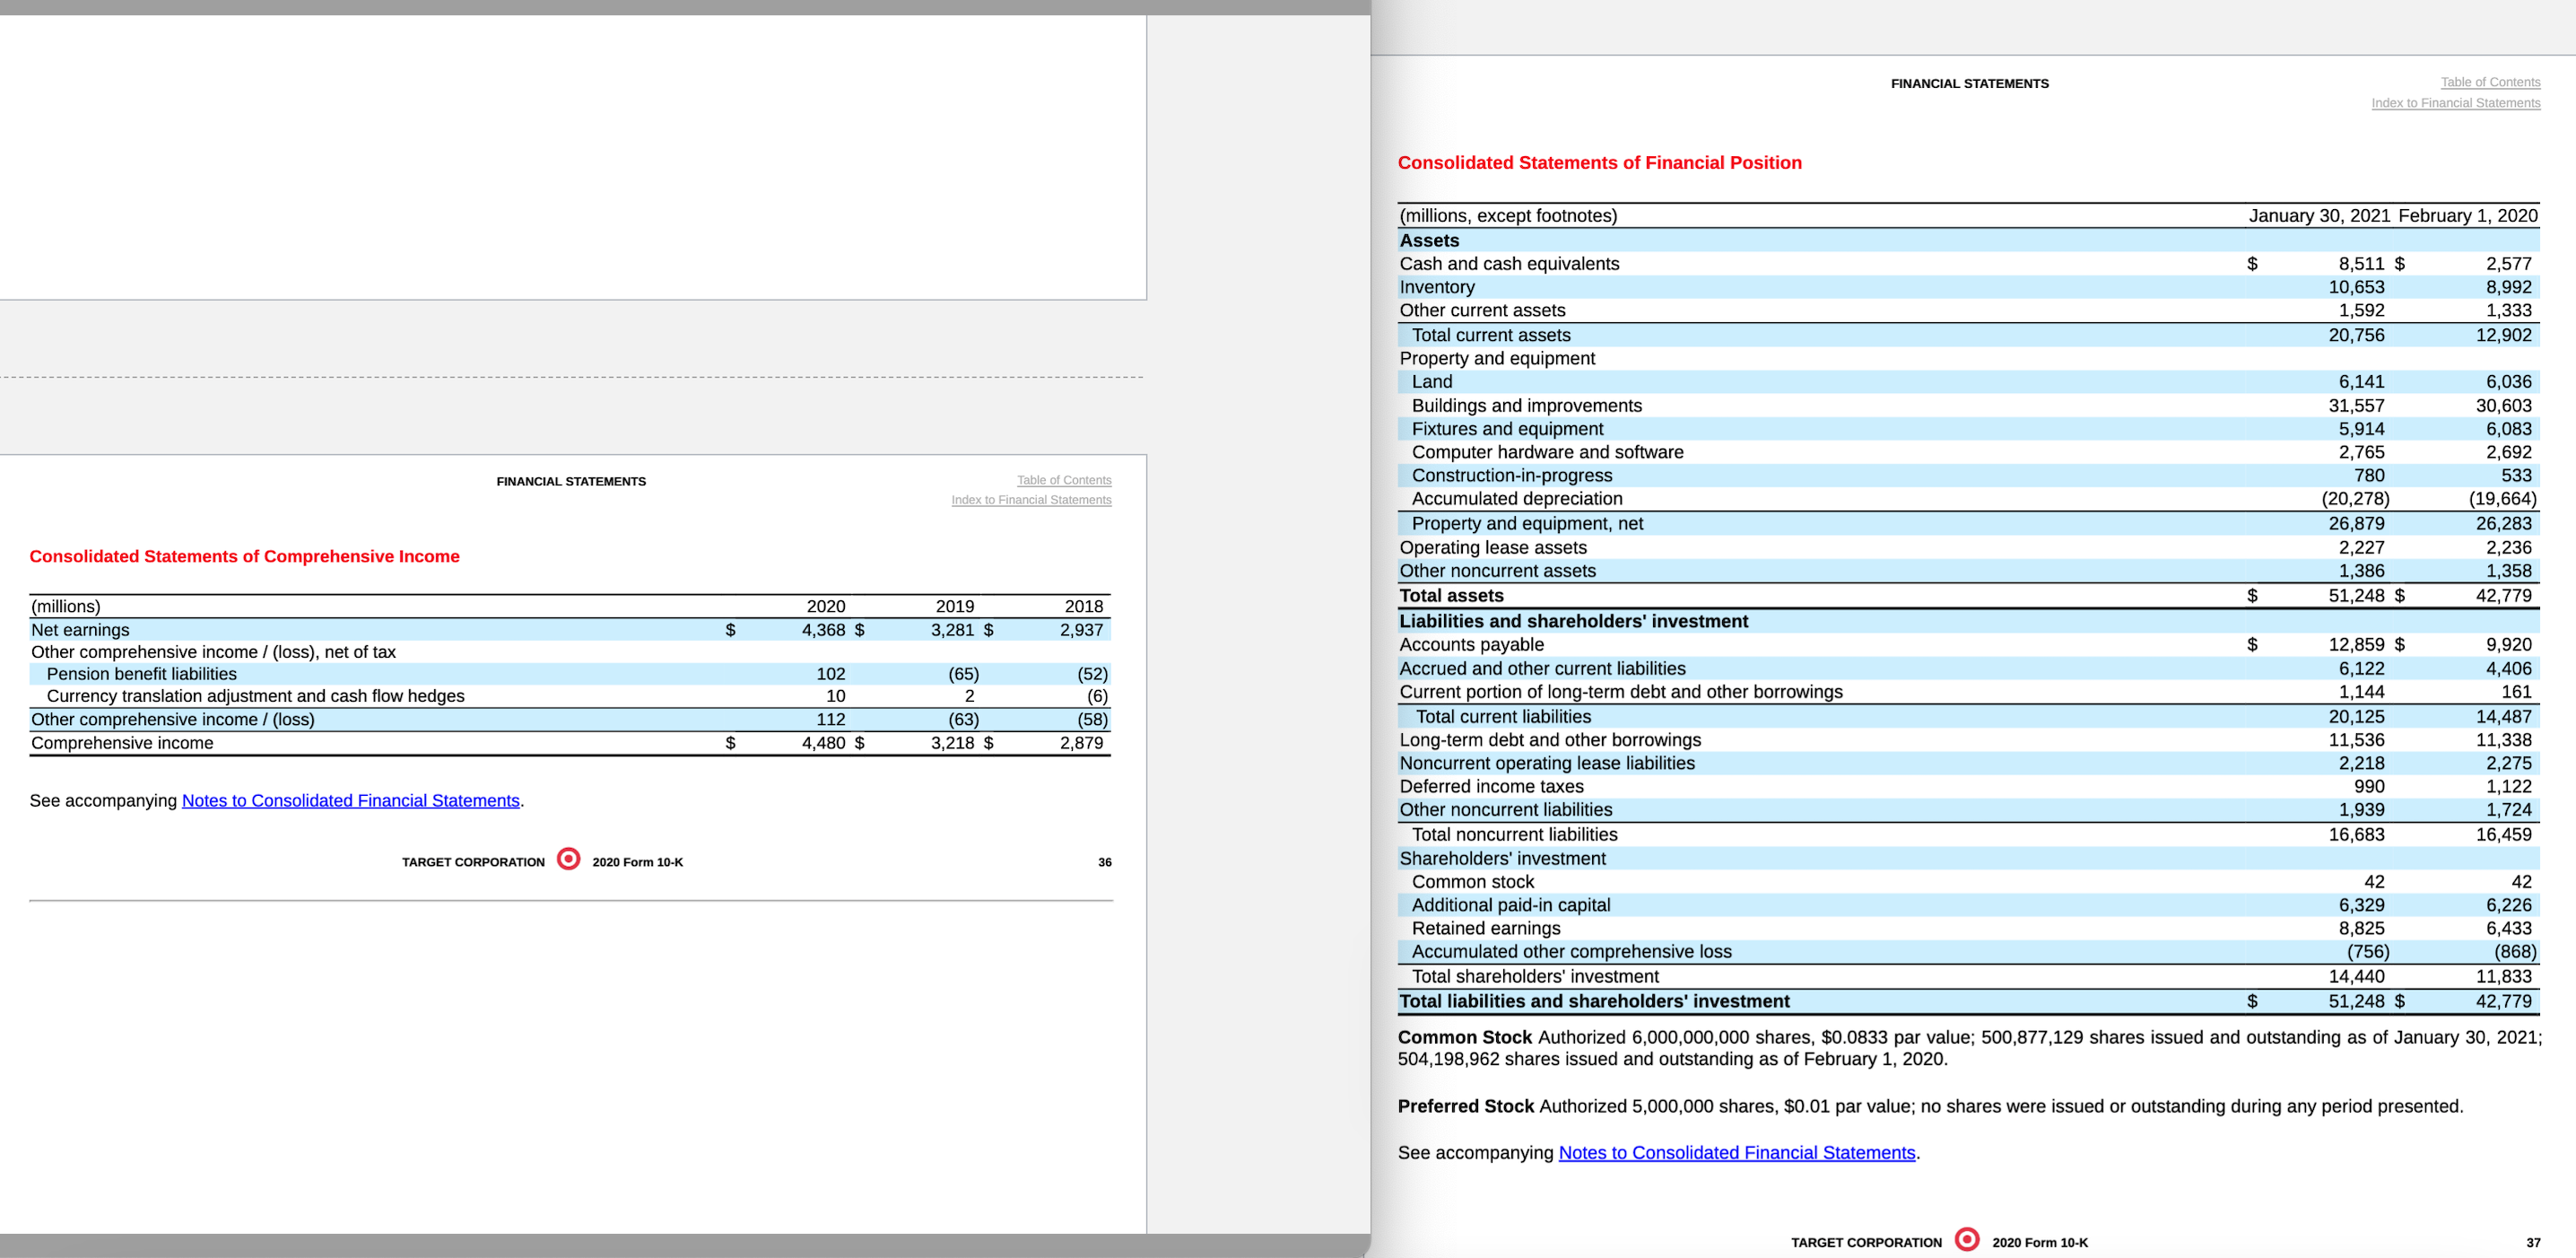This screenshot has height=1258, width=2576.
Task: Click the Total assets row value 51,248
Action: [x=2358, y=595]
